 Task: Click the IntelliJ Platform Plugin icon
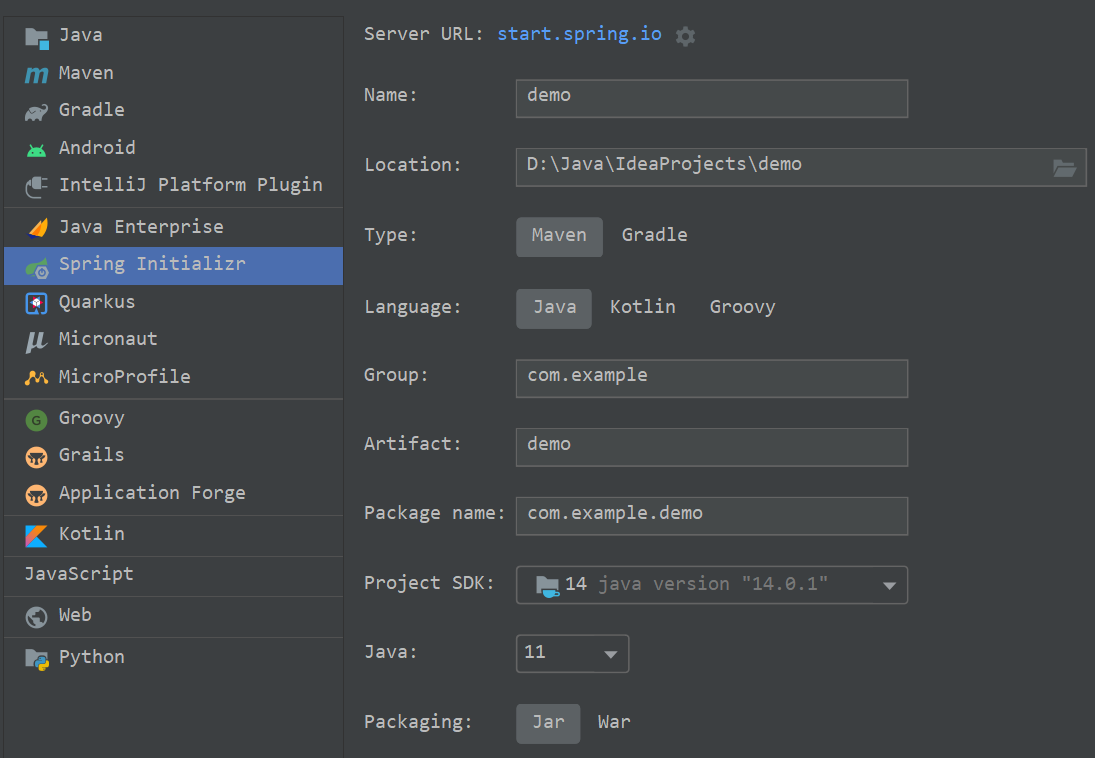pos(36,187)
